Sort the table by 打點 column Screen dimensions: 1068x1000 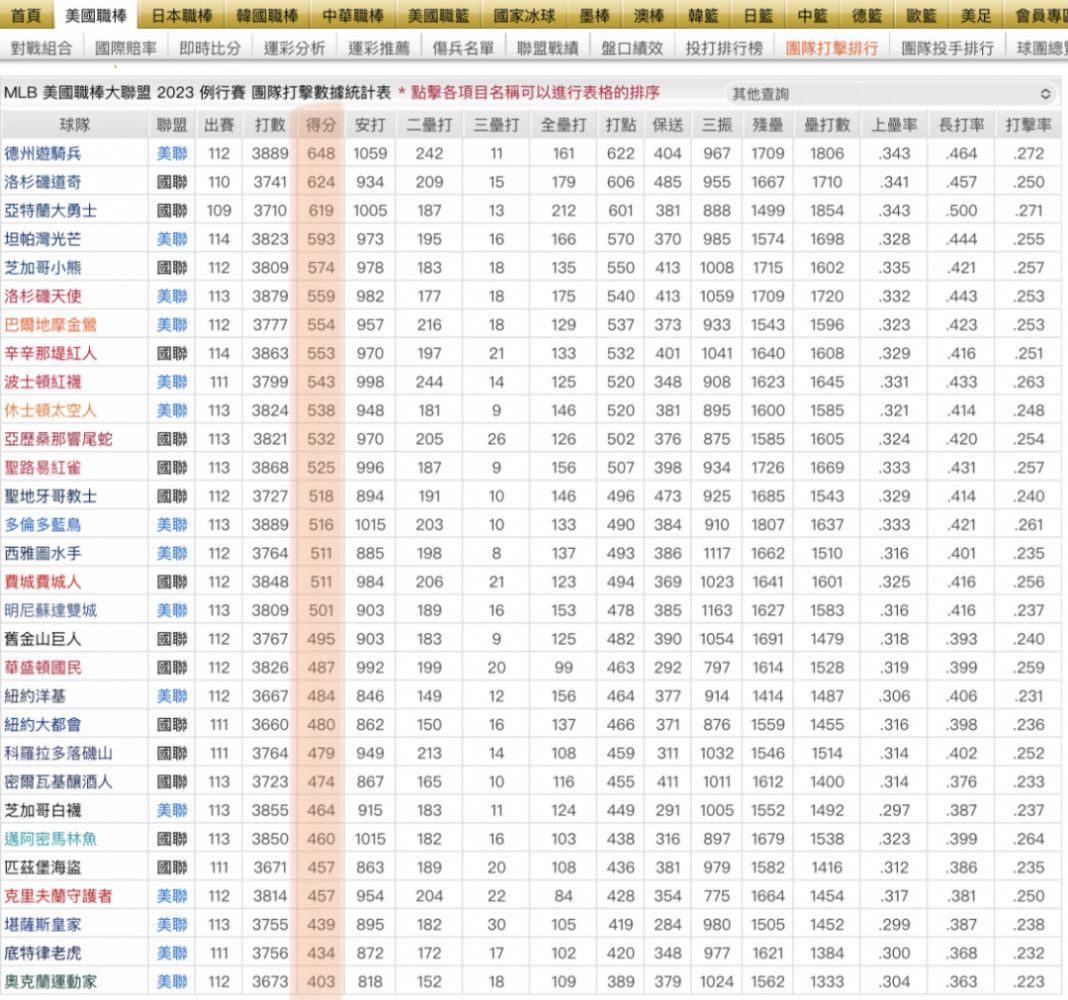pos(621,125)
